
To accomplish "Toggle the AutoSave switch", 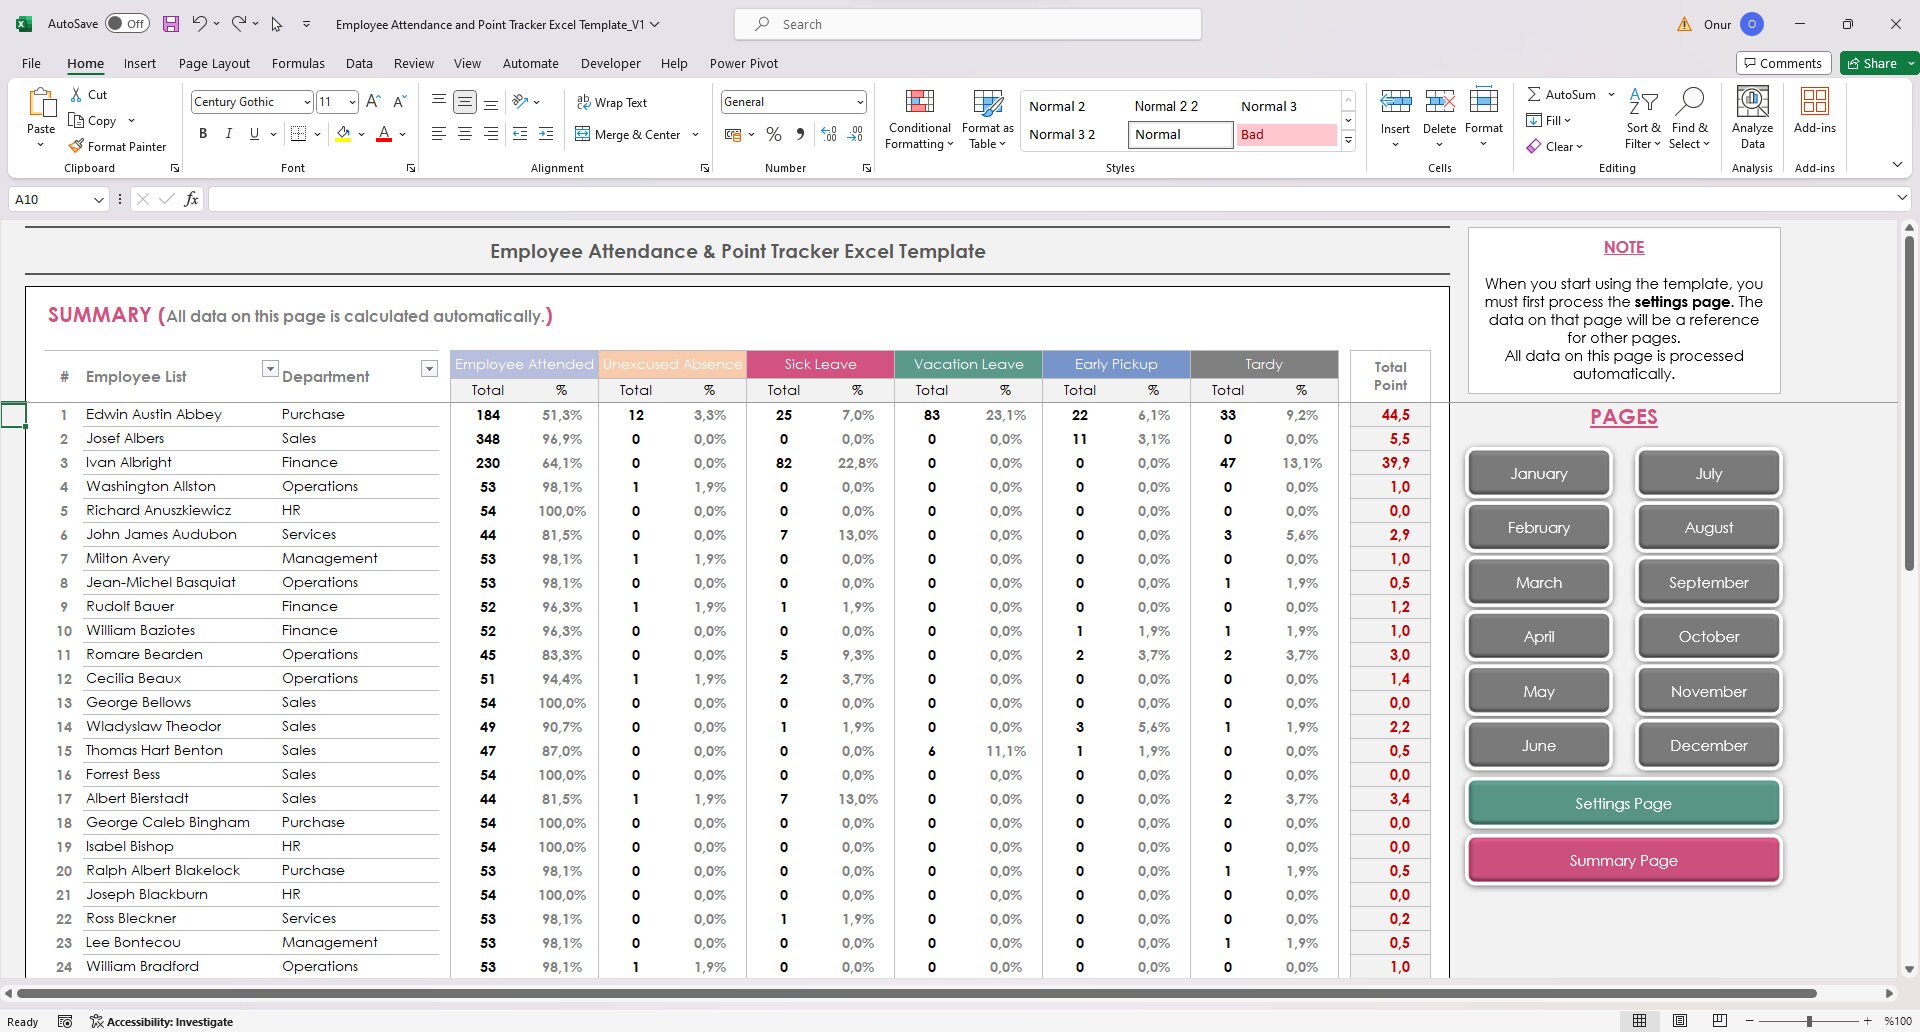I will (128, 22).
